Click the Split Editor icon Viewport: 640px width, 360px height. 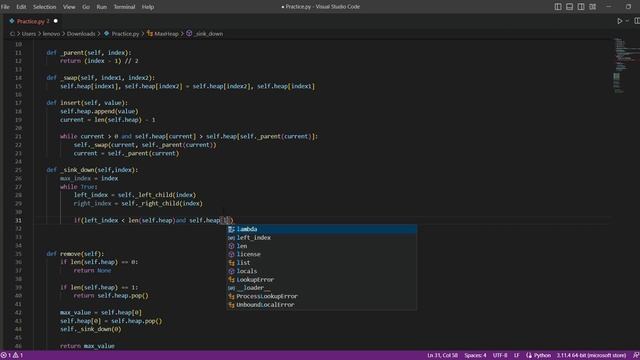(x=637, y=21)
